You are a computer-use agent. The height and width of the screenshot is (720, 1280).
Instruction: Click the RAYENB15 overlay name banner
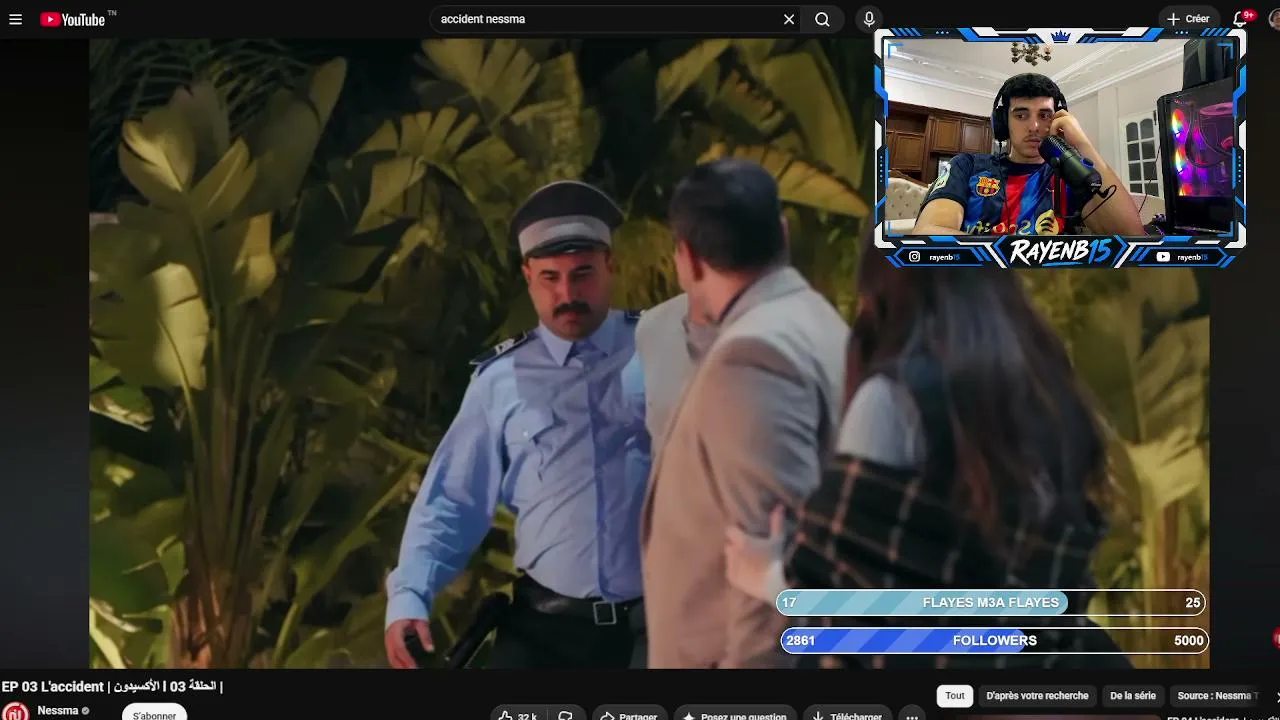coord(1060,252)
